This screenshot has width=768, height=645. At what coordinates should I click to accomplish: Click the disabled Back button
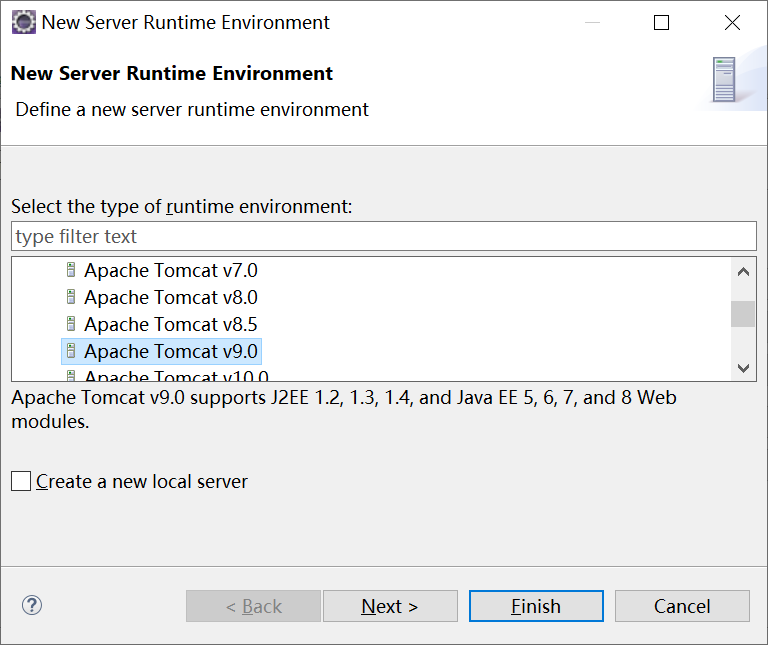(253, 606)
